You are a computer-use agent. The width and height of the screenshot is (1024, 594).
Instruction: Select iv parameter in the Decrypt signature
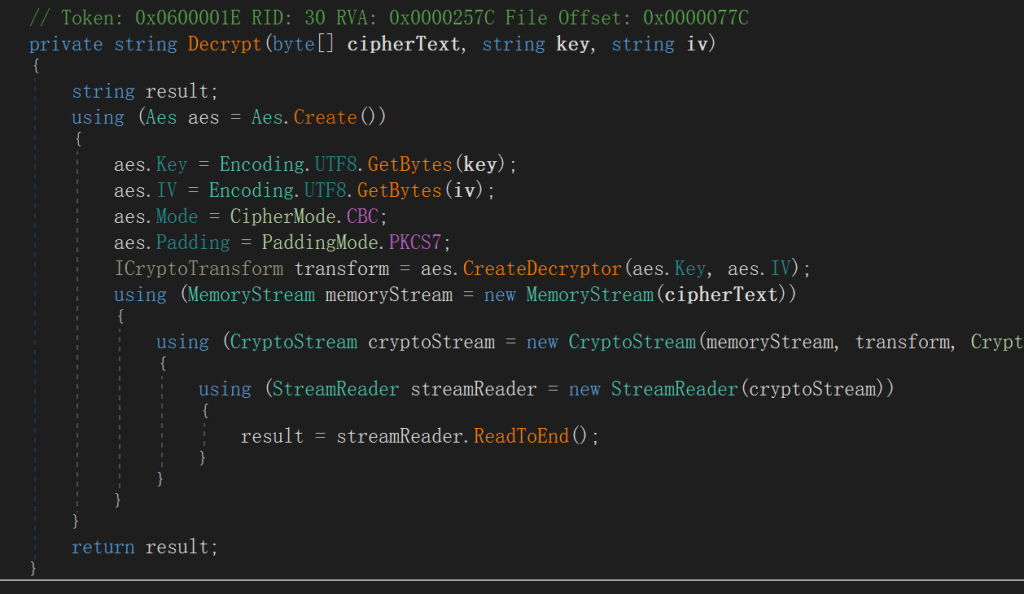(x=697, y=44)
